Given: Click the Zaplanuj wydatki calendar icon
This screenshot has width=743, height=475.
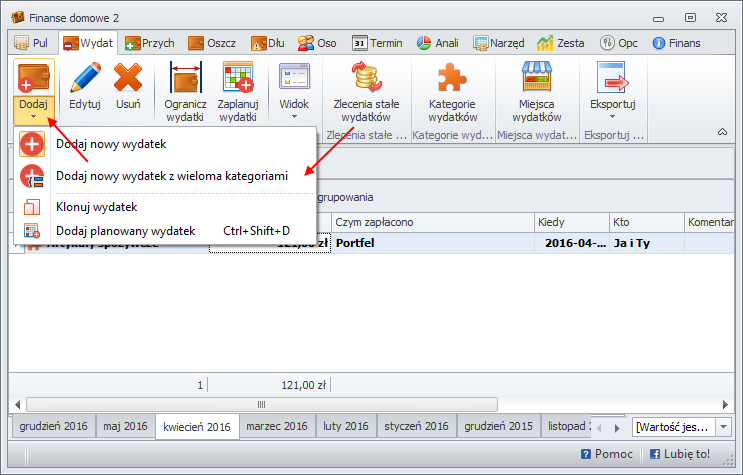Looking at the screenshot, I should click(238, 79).
